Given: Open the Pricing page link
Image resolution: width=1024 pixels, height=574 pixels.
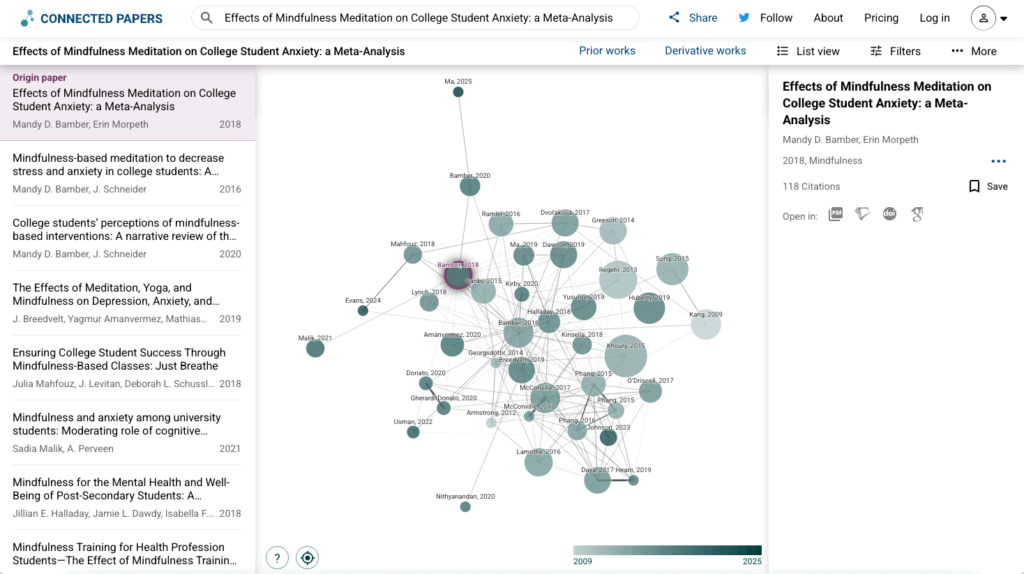Looking at the screenshot, I should click(x=881, y=18).
